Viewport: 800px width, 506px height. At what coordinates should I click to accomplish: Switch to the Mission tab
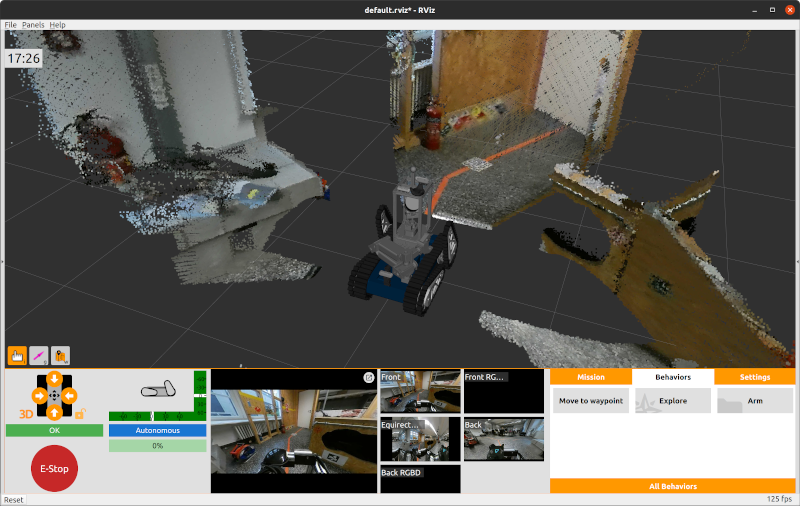point(590,377)
